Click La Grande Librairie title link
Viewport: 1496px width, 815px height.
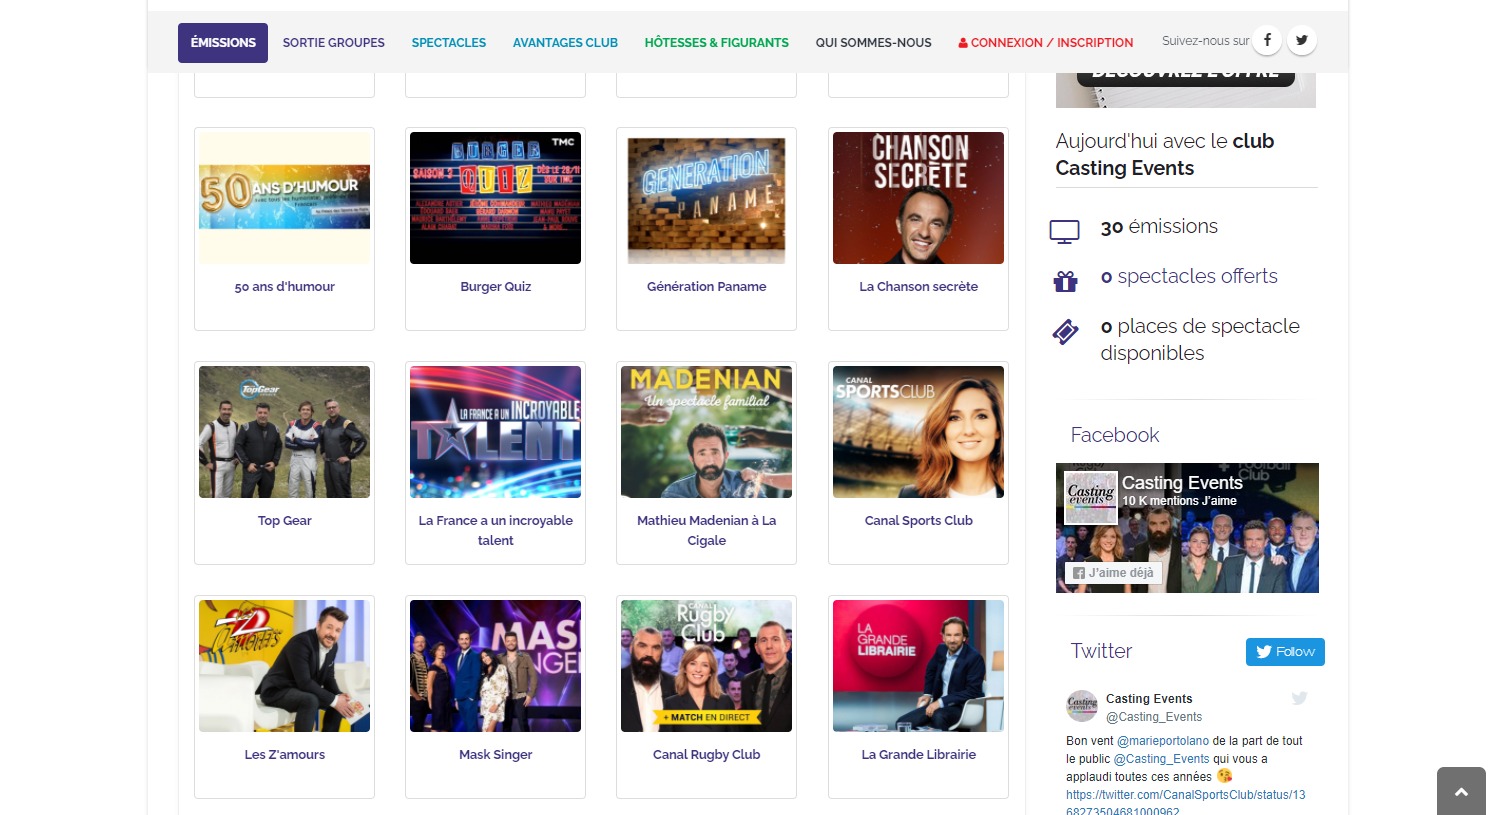[x=918, y=755]
